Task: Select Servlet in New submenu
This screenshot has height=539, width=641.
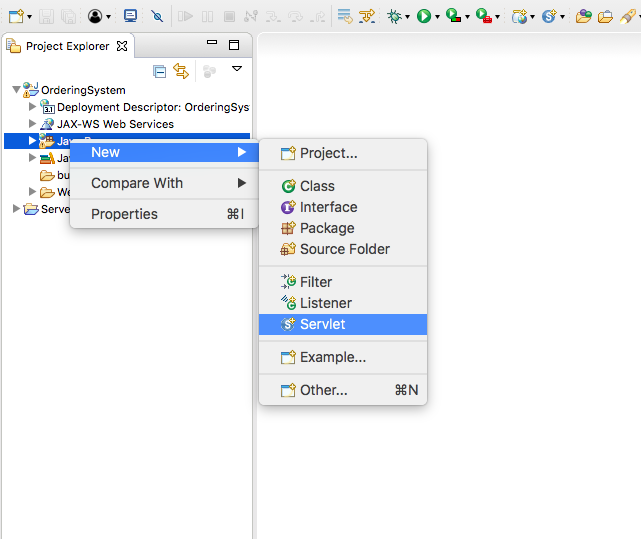Action: click(x=343, y=324)
